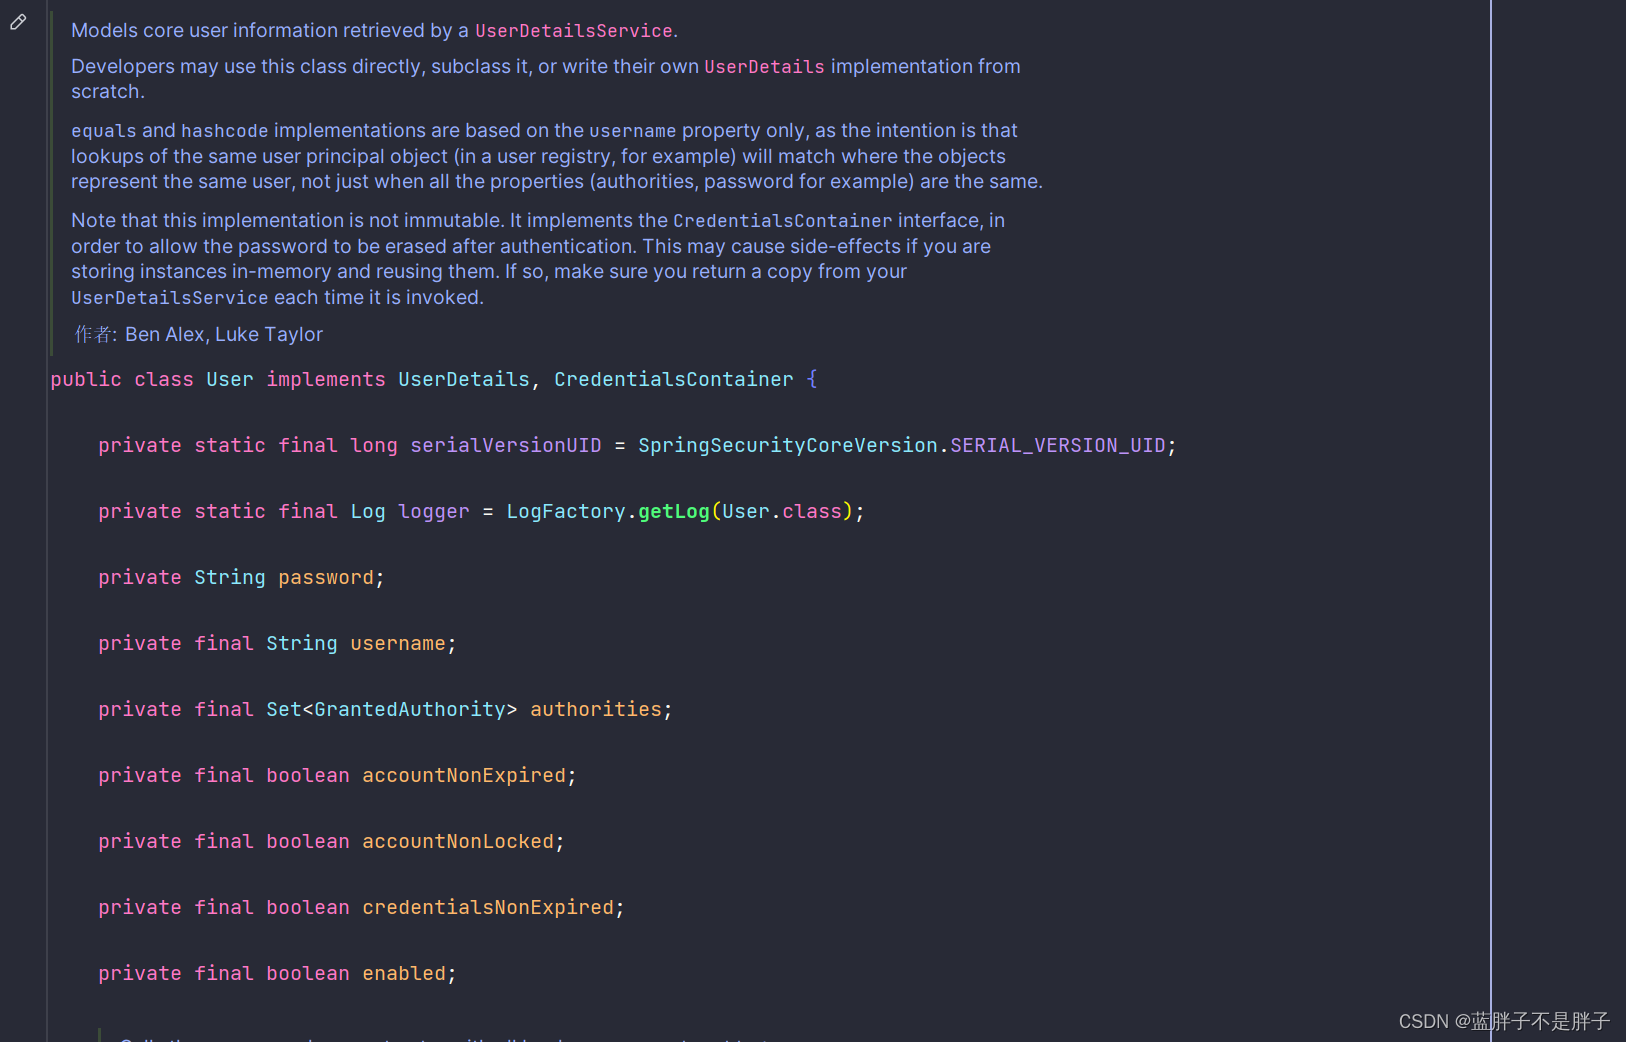Click the UserDetailsService link before 'each time it is invoked'
This screenshot has width=1626, height=1042.
point(169,298)
